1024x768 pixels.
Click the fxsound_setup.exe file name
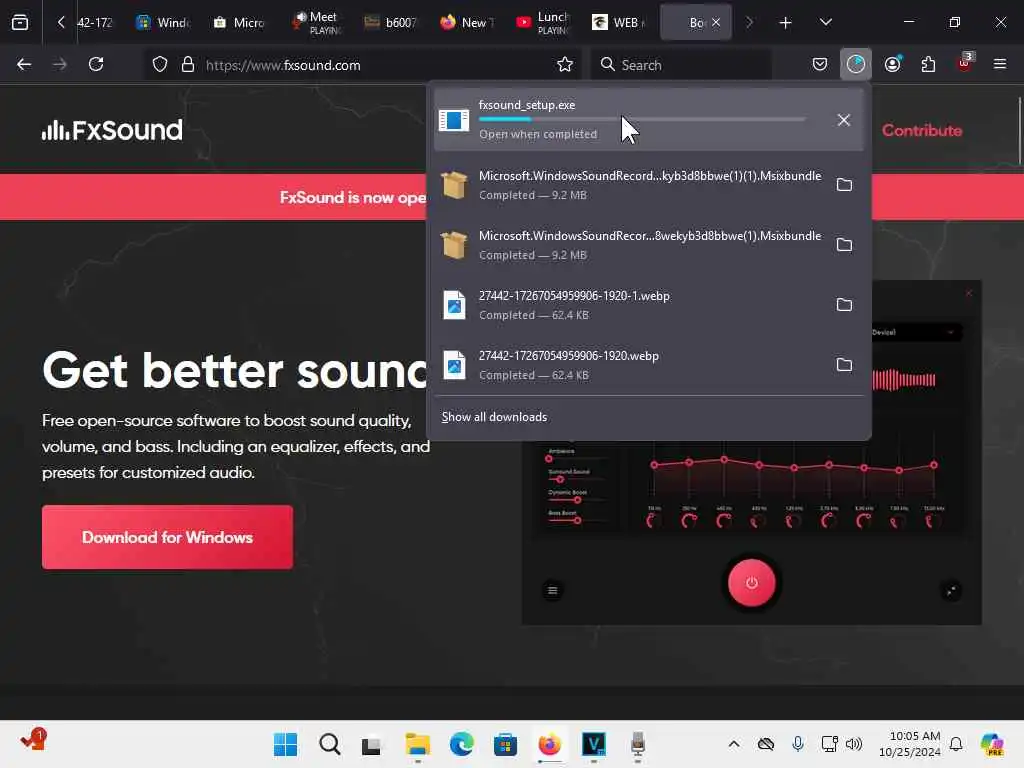[527, 105]
